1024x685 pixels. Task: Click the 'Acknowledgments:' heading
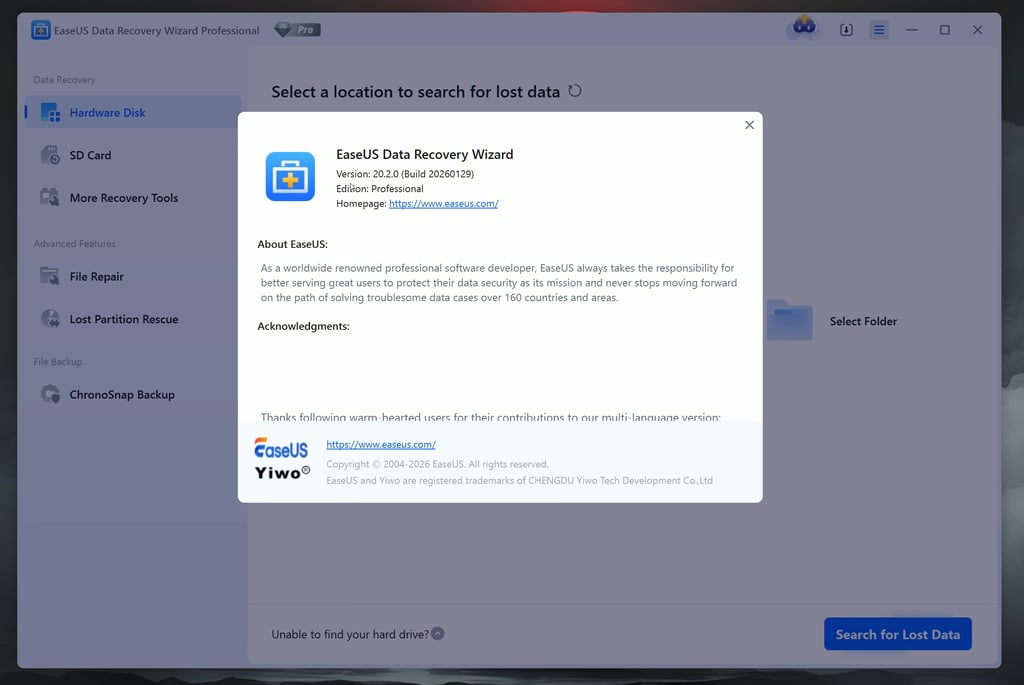(303, 326)
